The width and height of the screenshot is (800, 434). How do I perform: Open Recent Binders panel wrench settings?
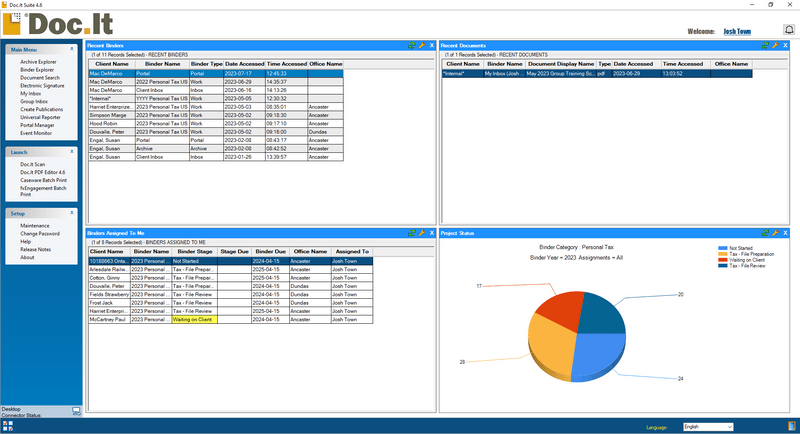click(x=422, y=45)
